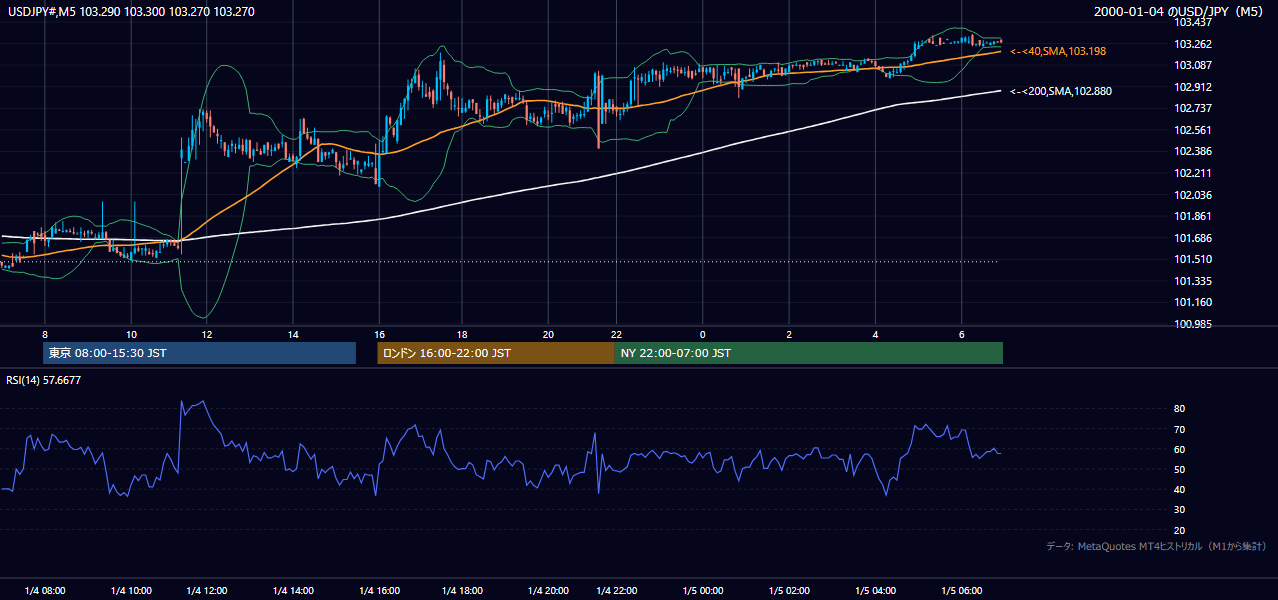This screenshot has height=600, width=1278.
Task: Click RSI scale value 80
Action: click(1180, 409)
